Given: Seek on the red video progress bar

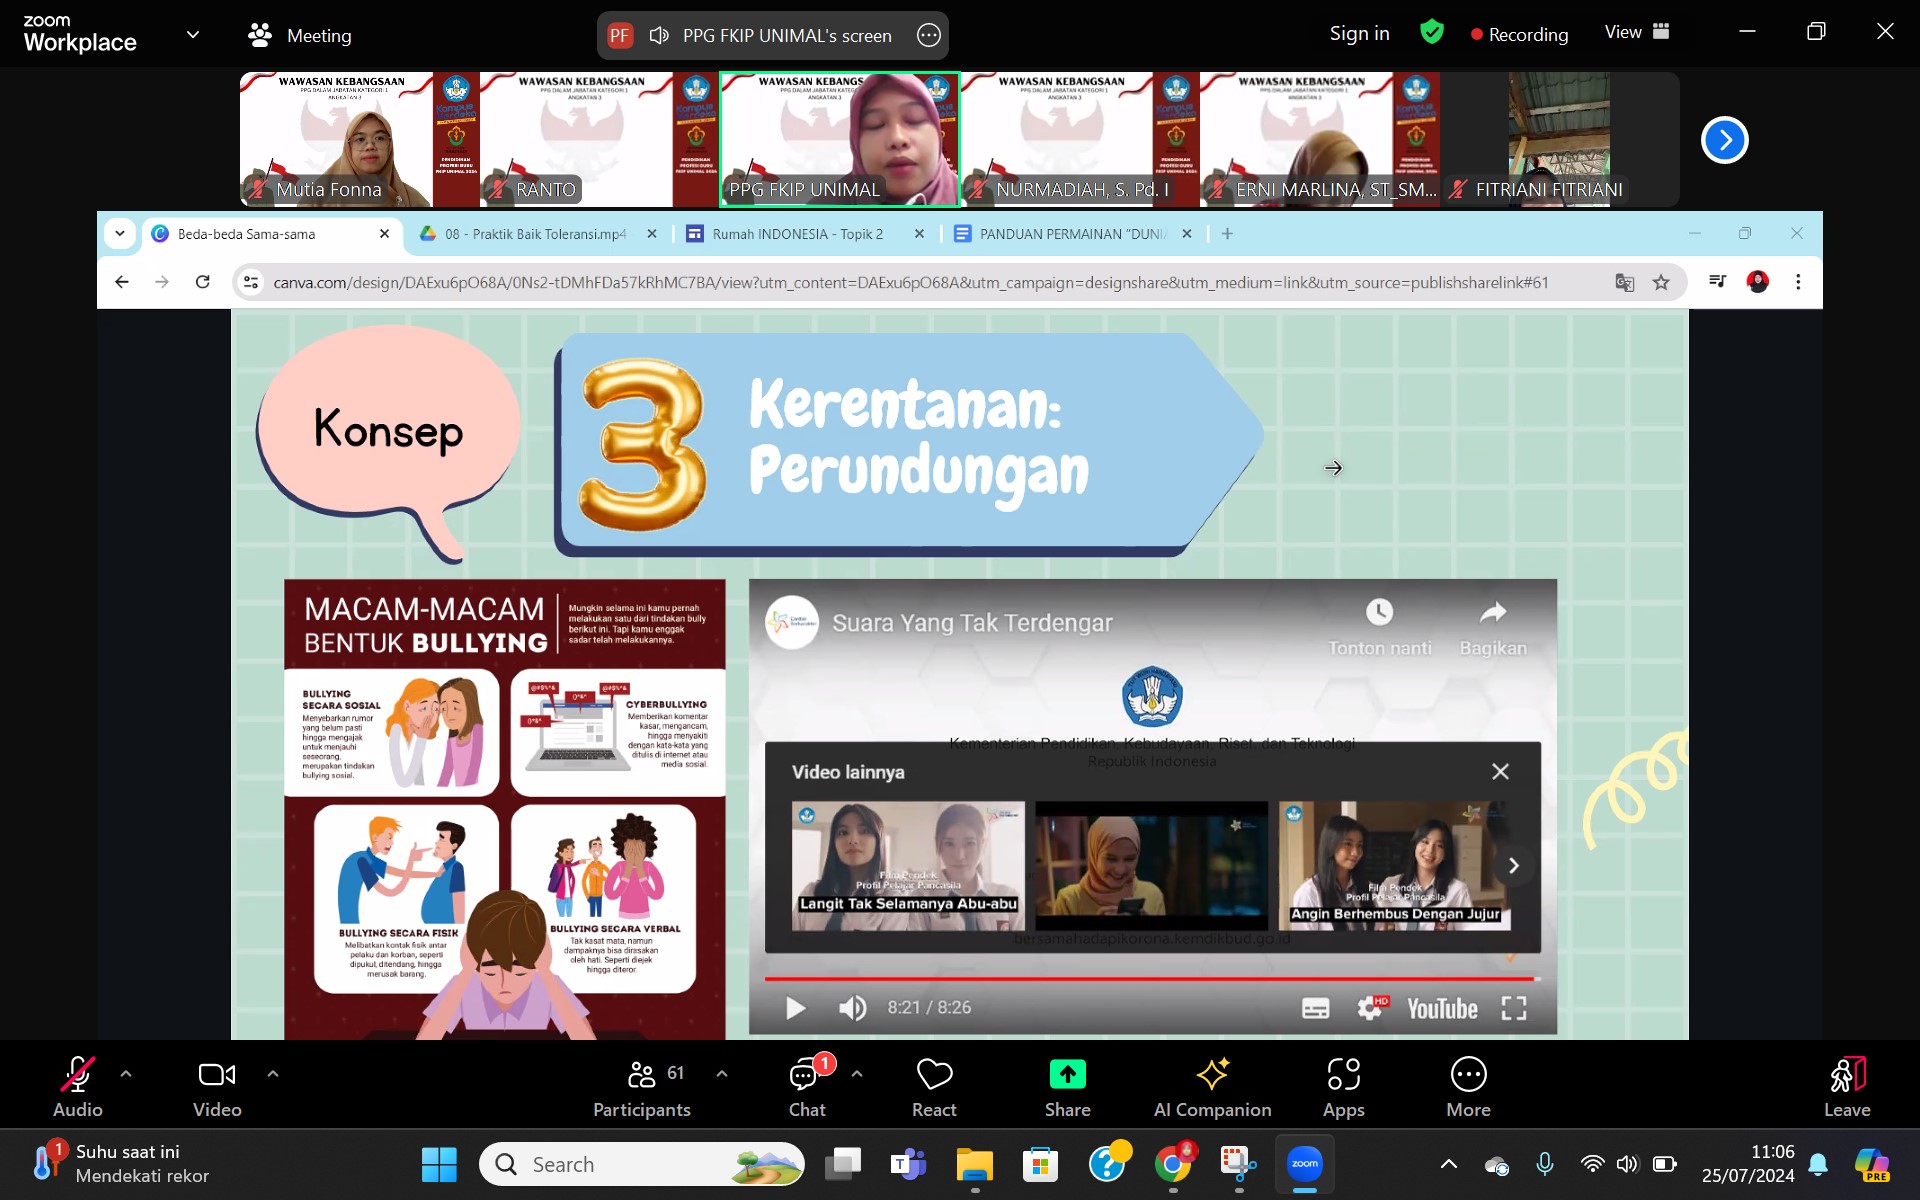Looking at the screenshot, I should click(1152, 978).
